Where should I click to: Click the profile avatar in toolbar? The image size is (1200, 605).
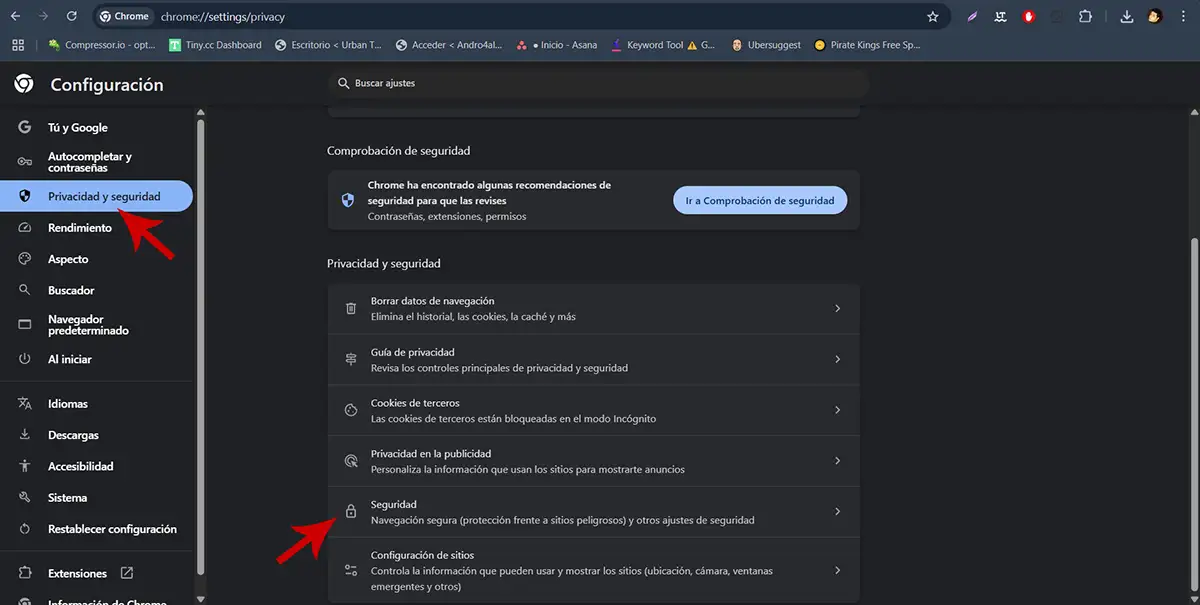(1154, 16)
